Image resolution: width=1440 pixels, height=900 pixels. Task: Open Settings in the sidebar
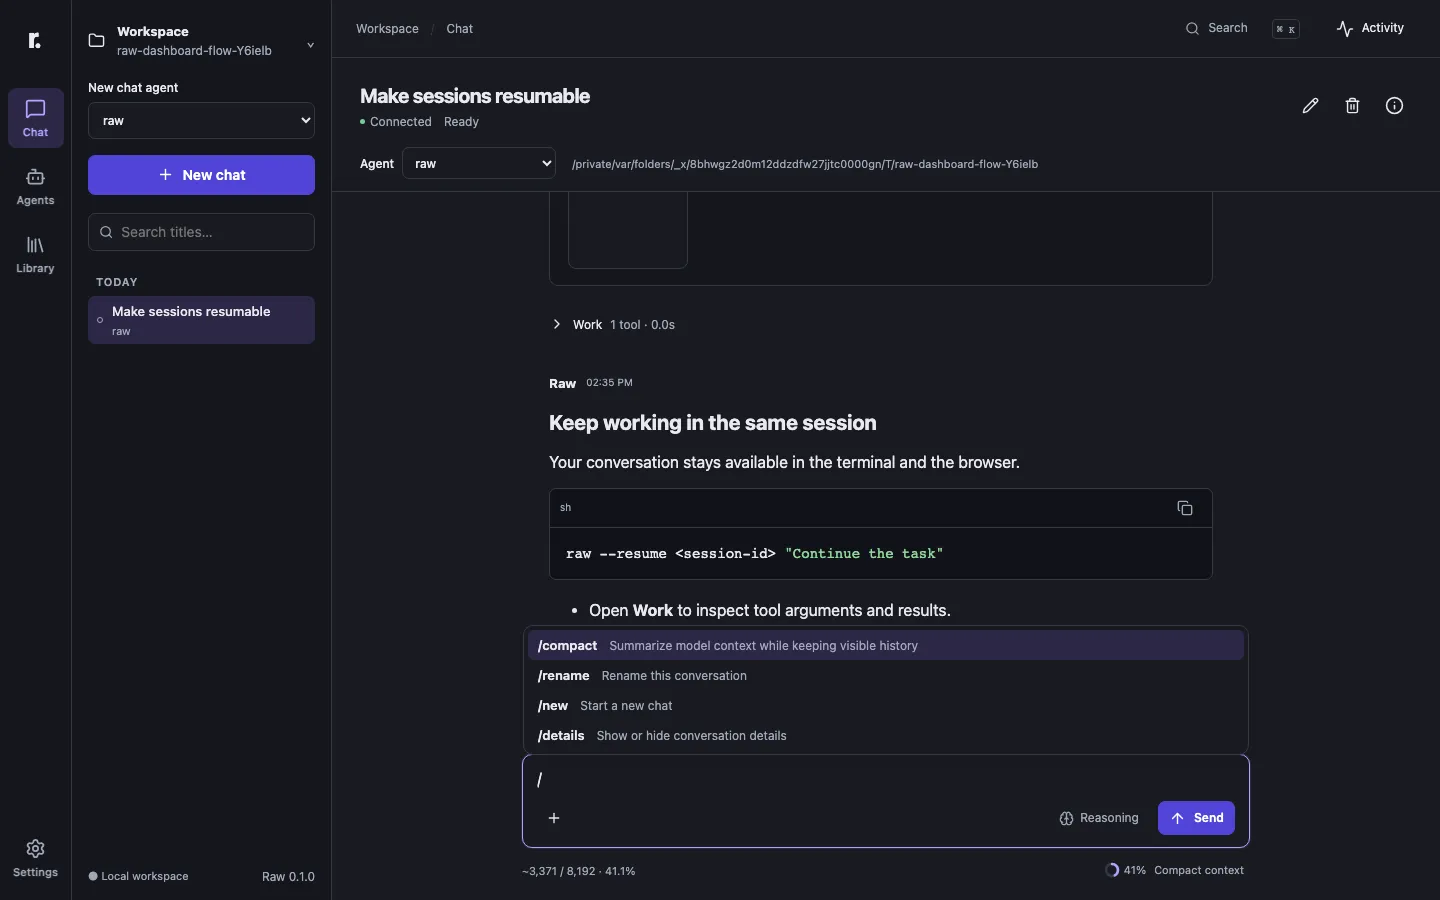[x=36, y=859]
